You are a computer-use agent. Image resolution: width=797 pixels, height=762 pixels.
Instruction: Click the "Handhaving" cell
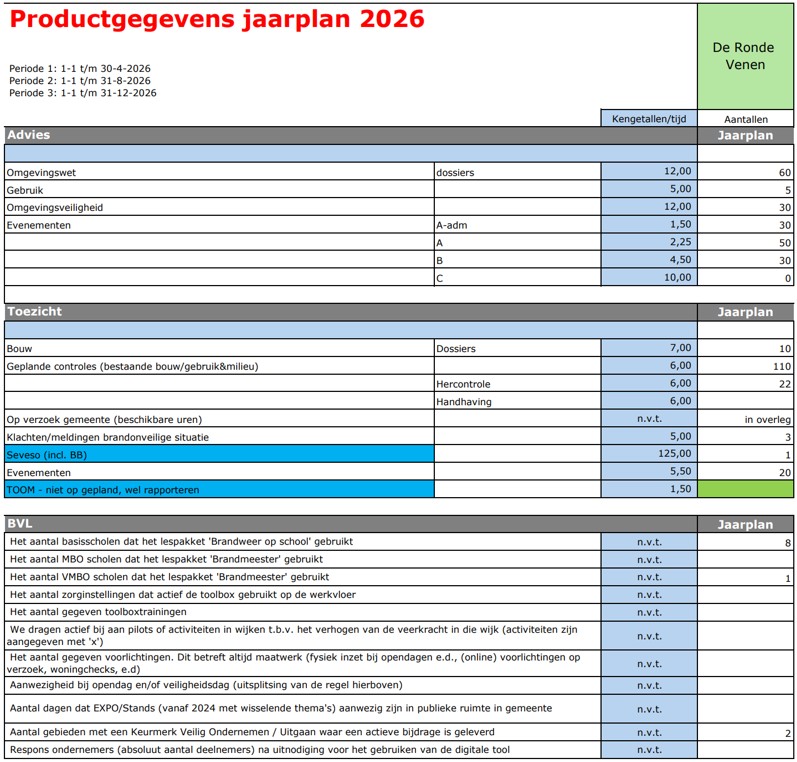[x=464, y=401]
